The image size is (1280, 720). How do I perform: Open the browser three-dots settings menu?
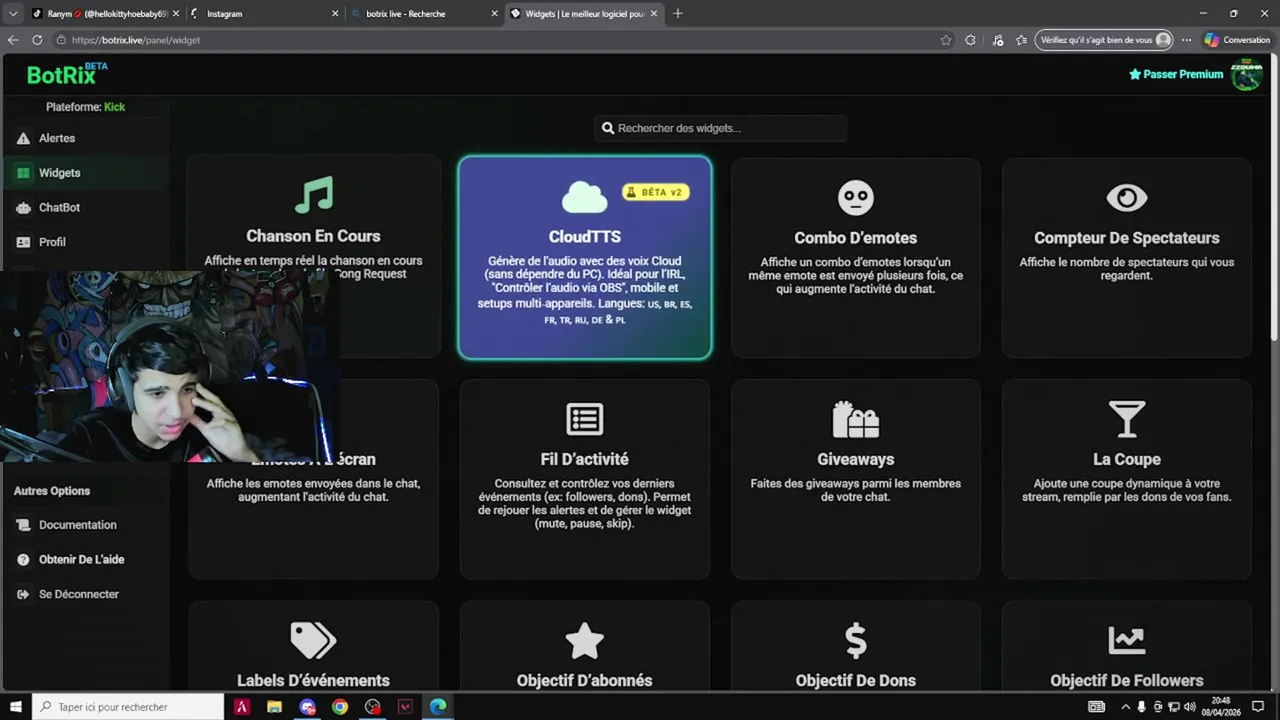pyautogui.click(x=1186, y=40)
